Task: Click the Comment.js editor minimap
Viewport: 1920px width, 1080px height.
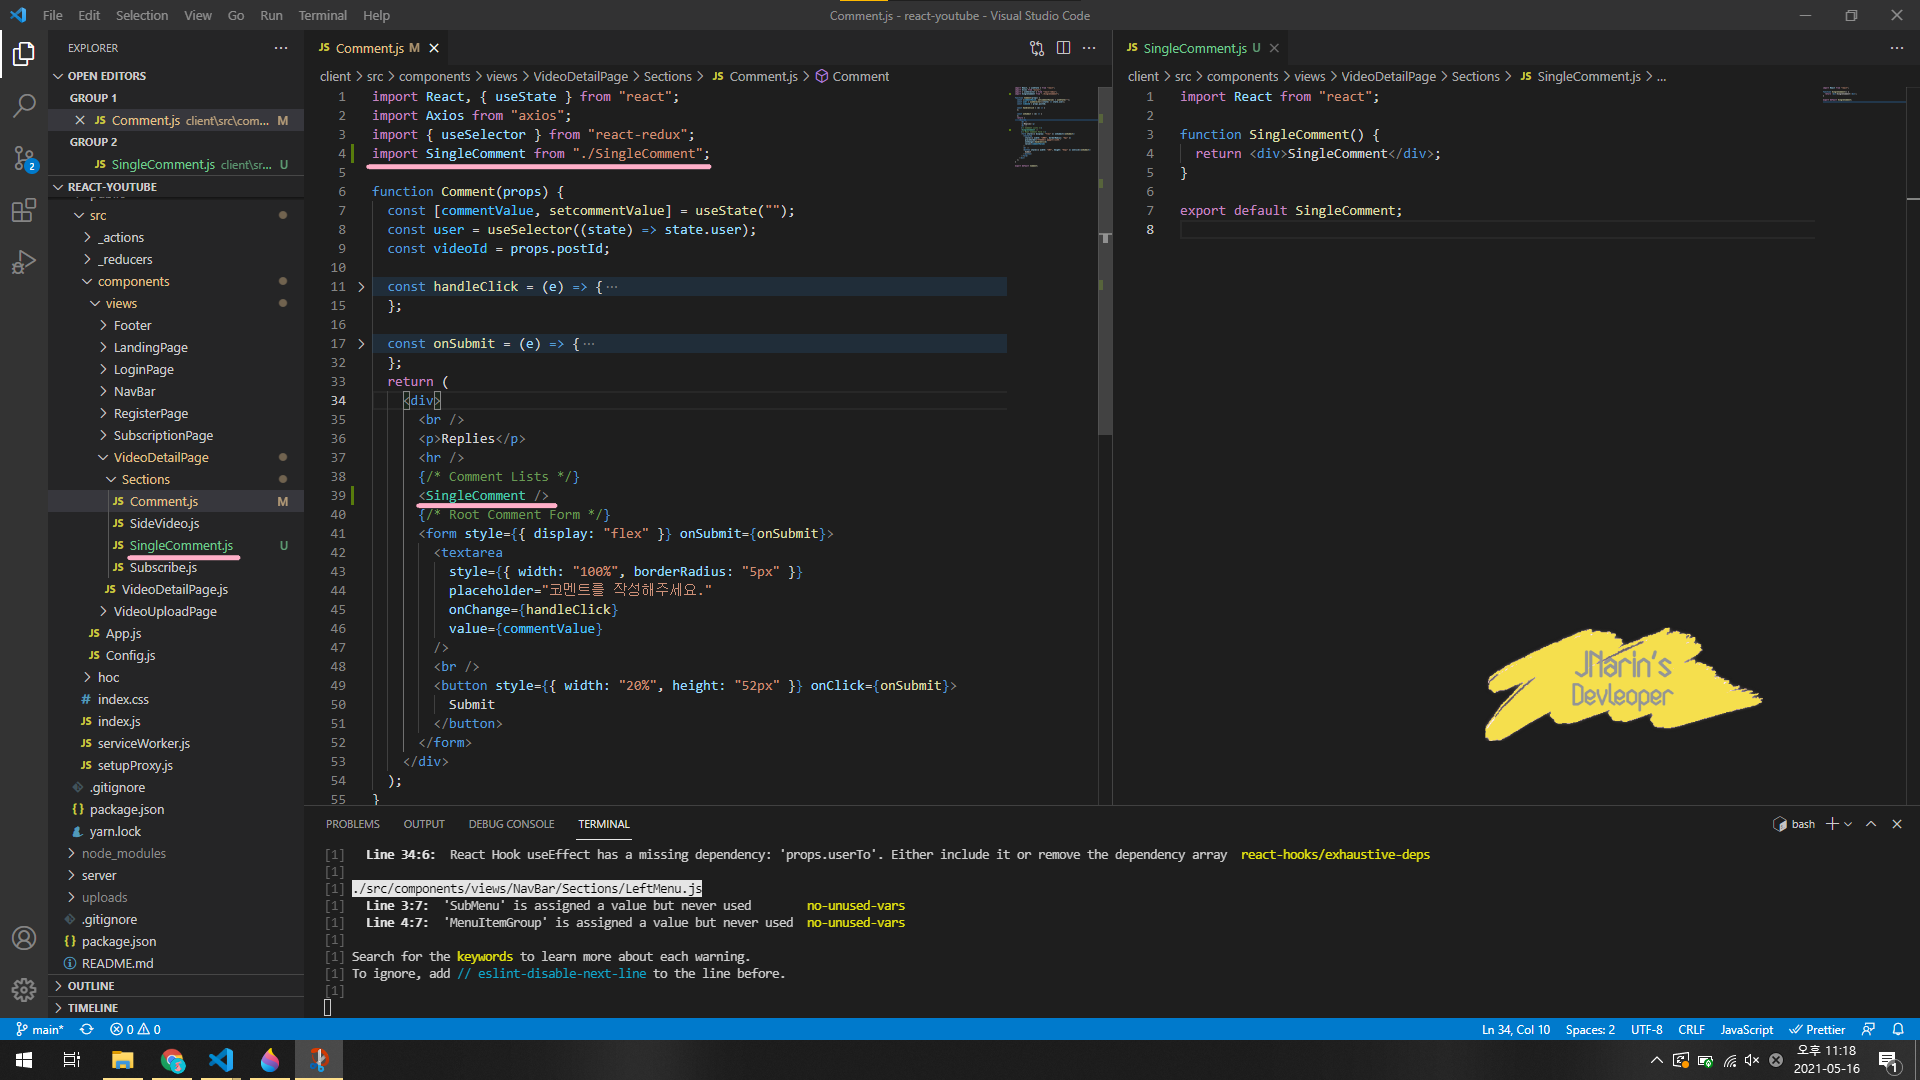Action: pos(1052,125)
